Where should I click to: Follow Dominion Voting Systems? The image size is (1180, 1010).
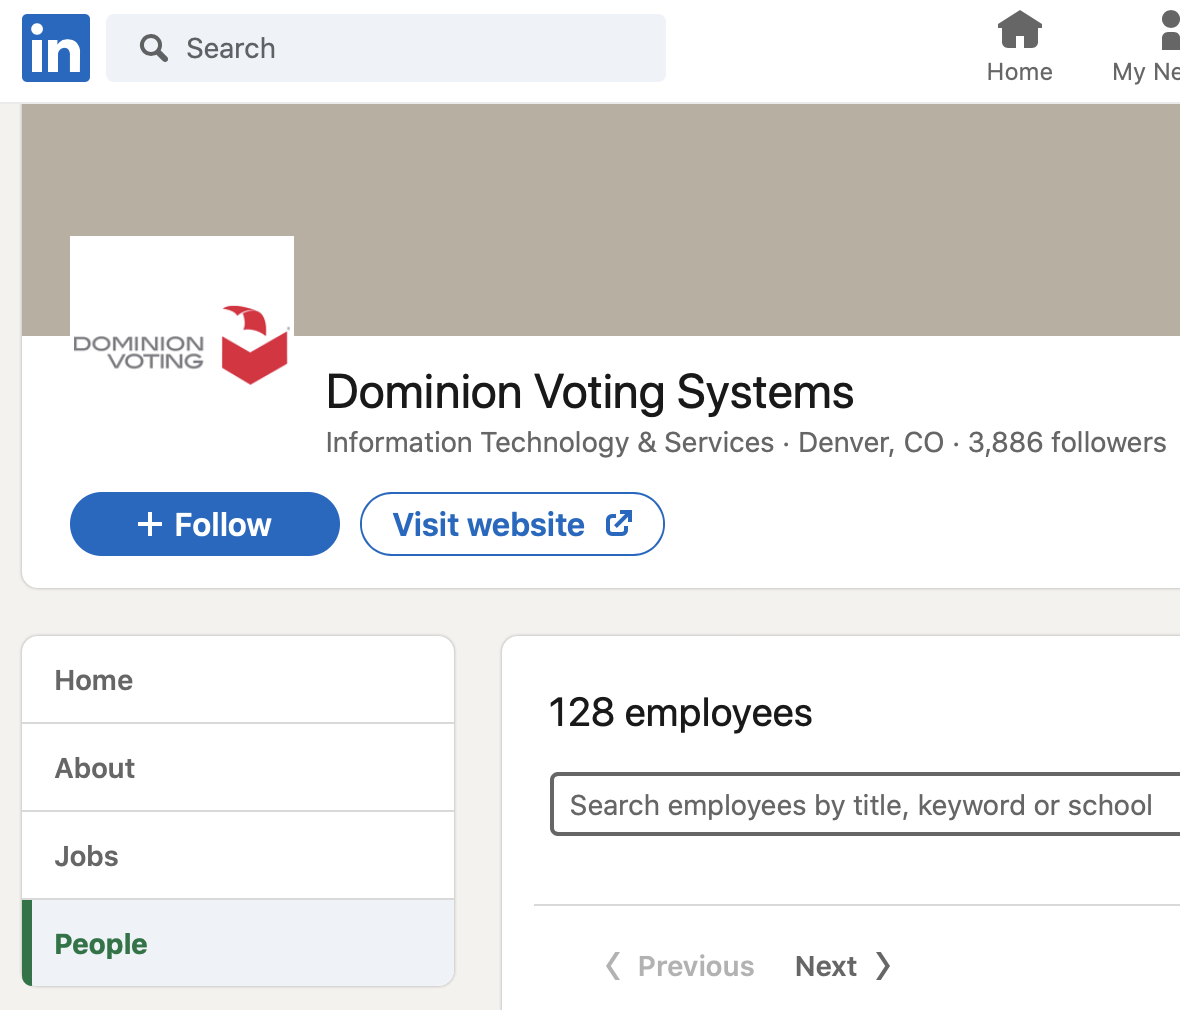click(205, 524)
